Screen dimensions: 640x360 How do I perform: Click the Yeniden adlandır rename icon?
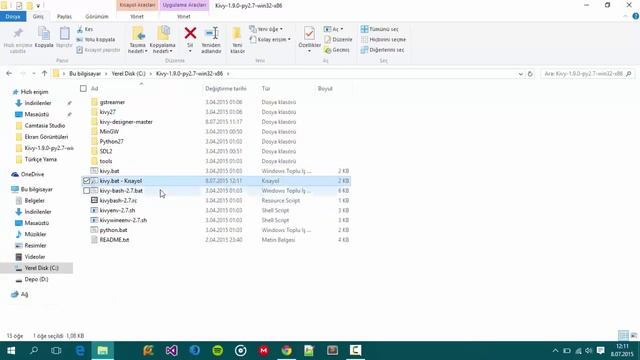tap(211, 33)
